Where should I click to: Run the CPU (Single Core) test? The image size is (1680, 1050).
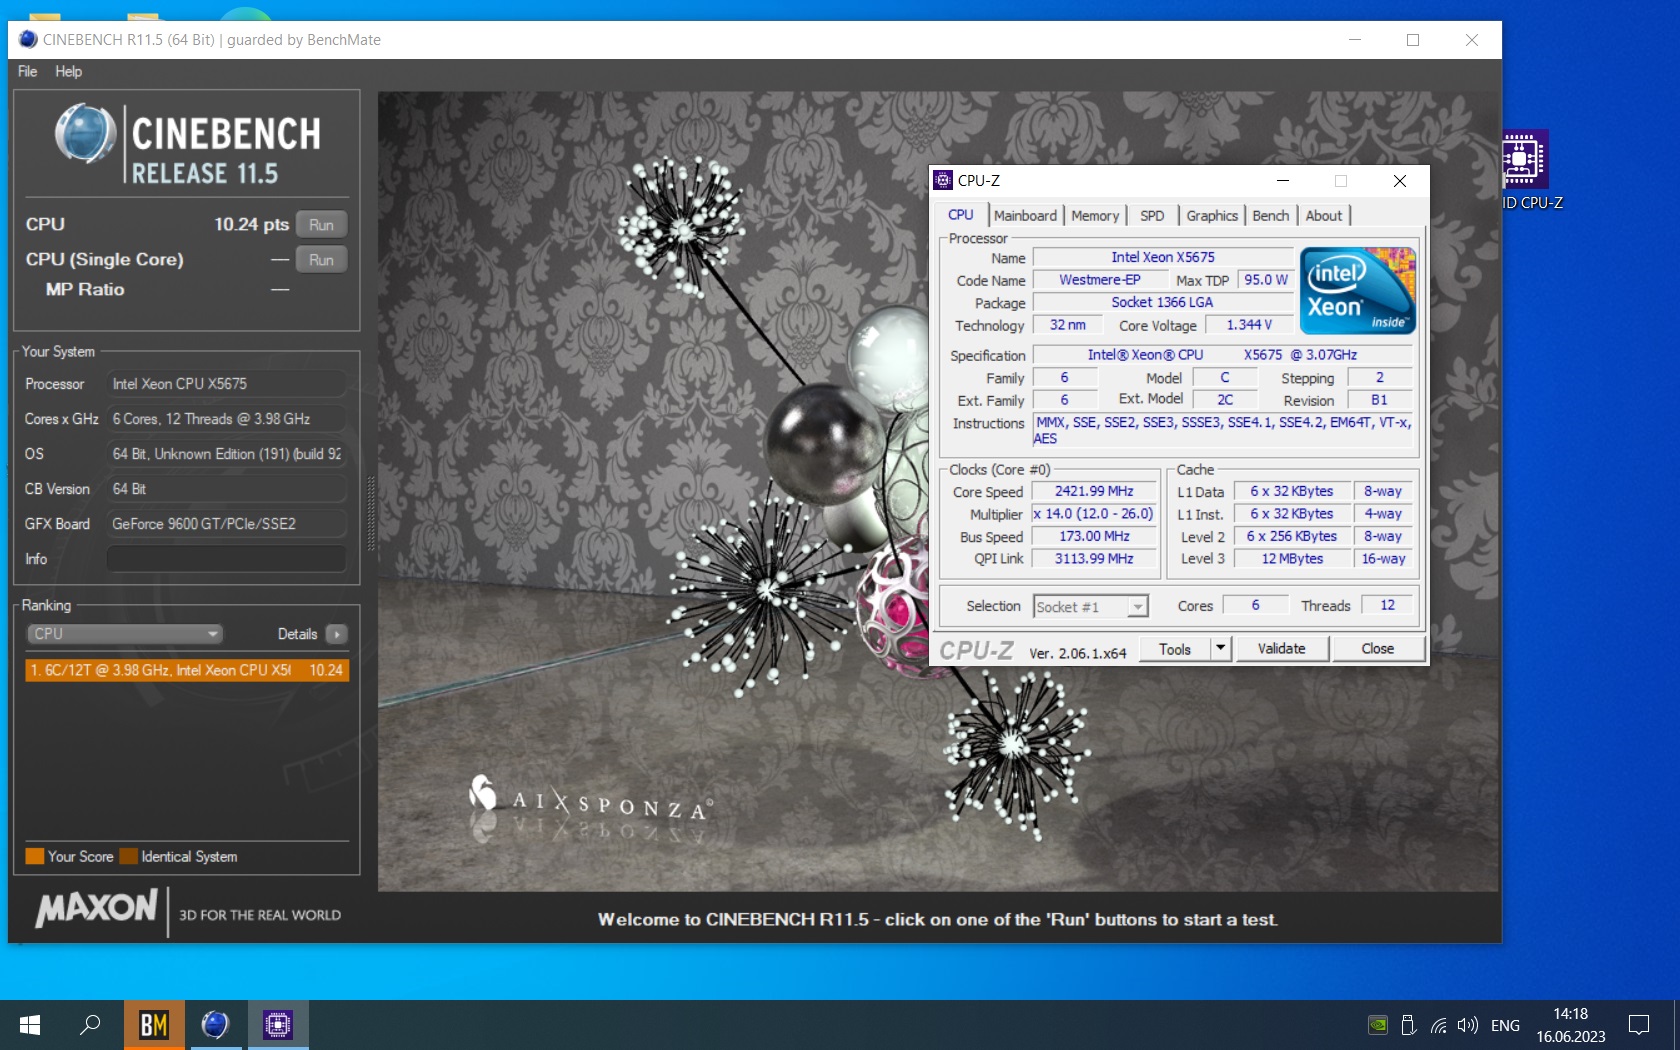pyautogui.click(x=321, y=260)
